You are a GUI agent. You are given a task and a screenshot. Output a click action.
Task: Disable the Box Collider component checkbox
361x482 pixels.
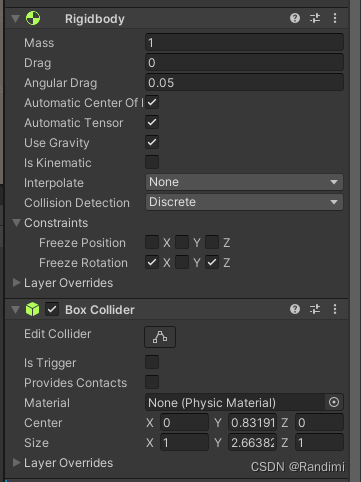point(52,309)
